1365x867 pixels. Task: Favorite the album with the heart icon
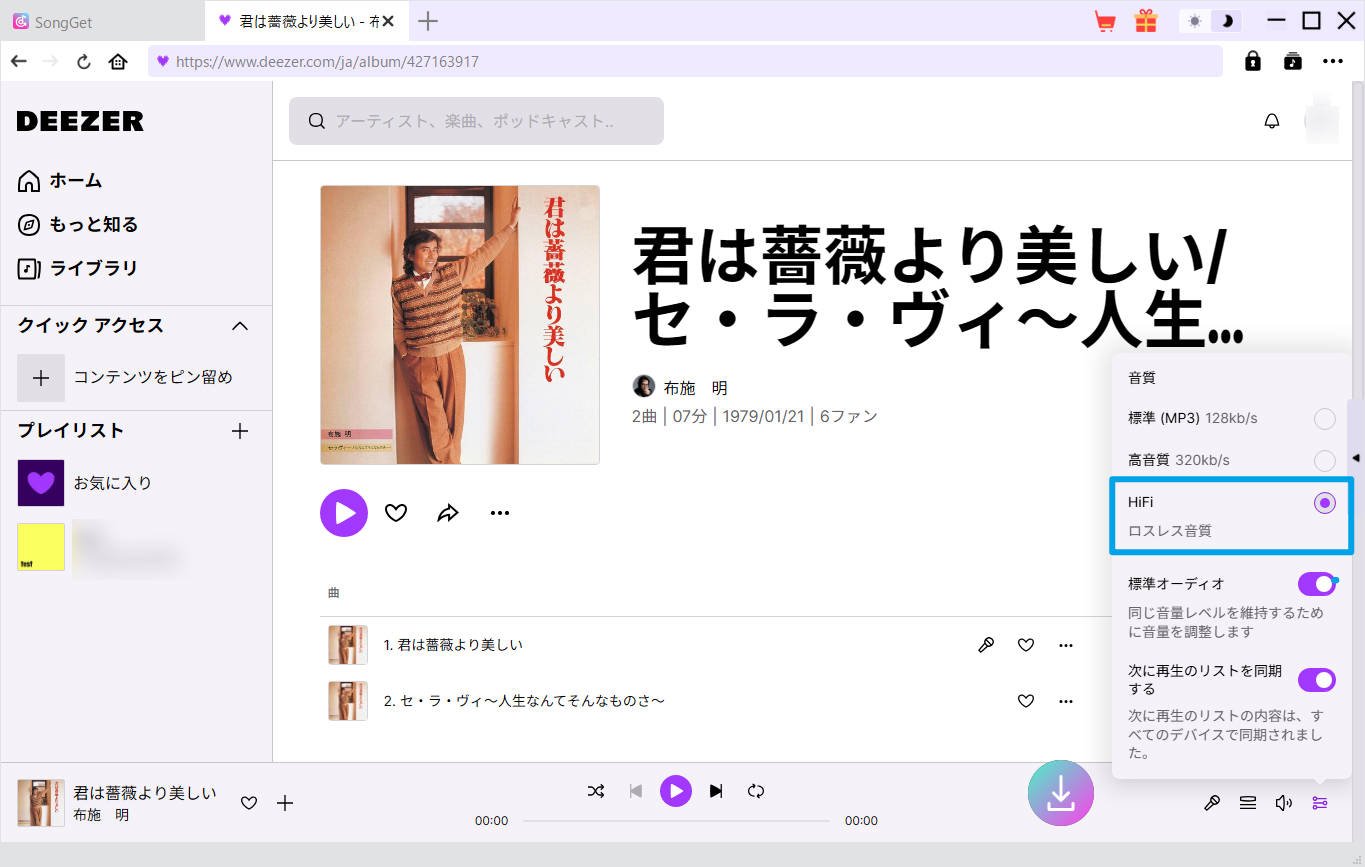click(x=396, y=513)
